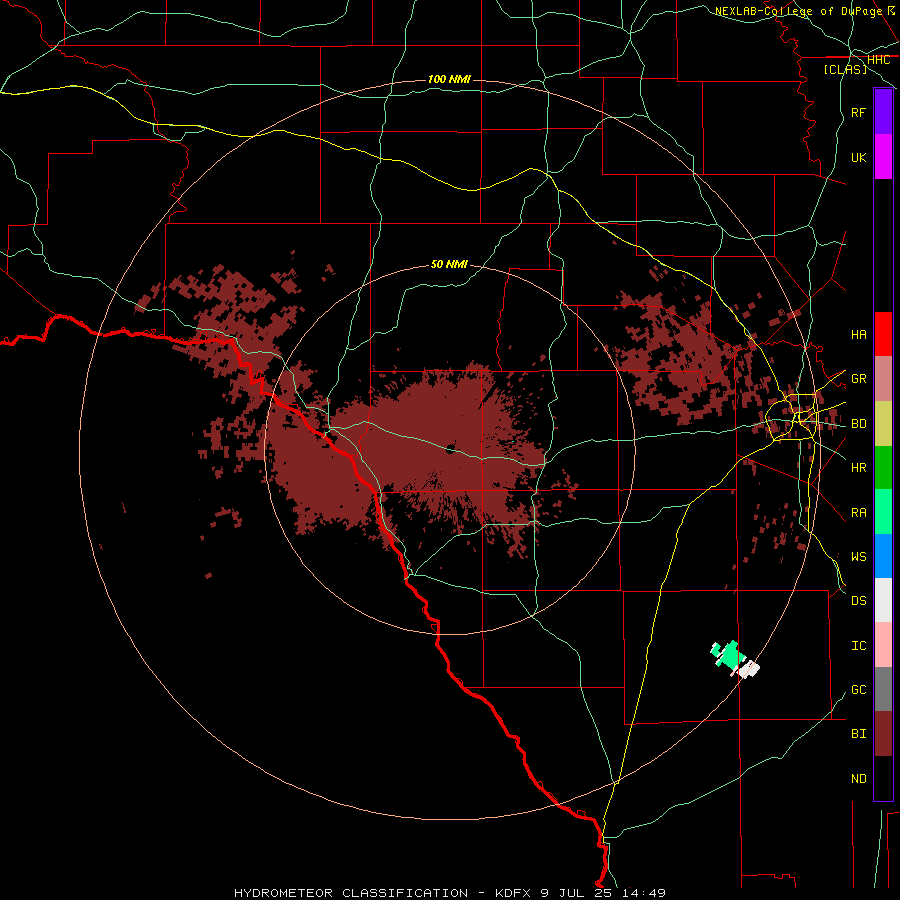The width and height of the screenshot is (900, 900).
Task: Click the ND legend label
Action: [x=859, y=779]
